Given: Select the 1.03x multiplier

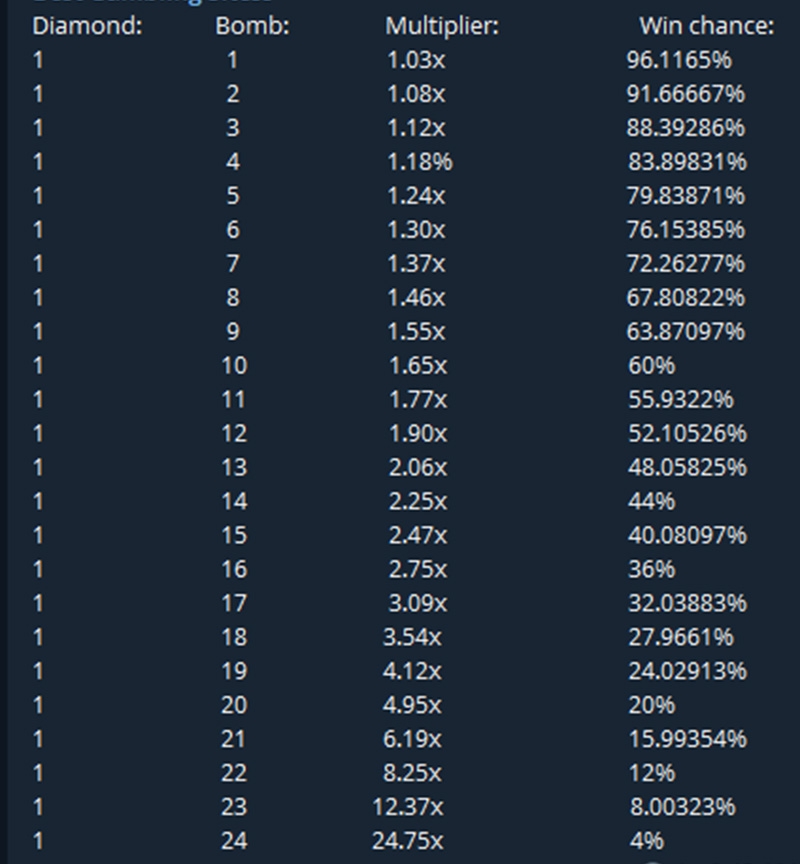Looking at the screenshot, I should [416, 60].
